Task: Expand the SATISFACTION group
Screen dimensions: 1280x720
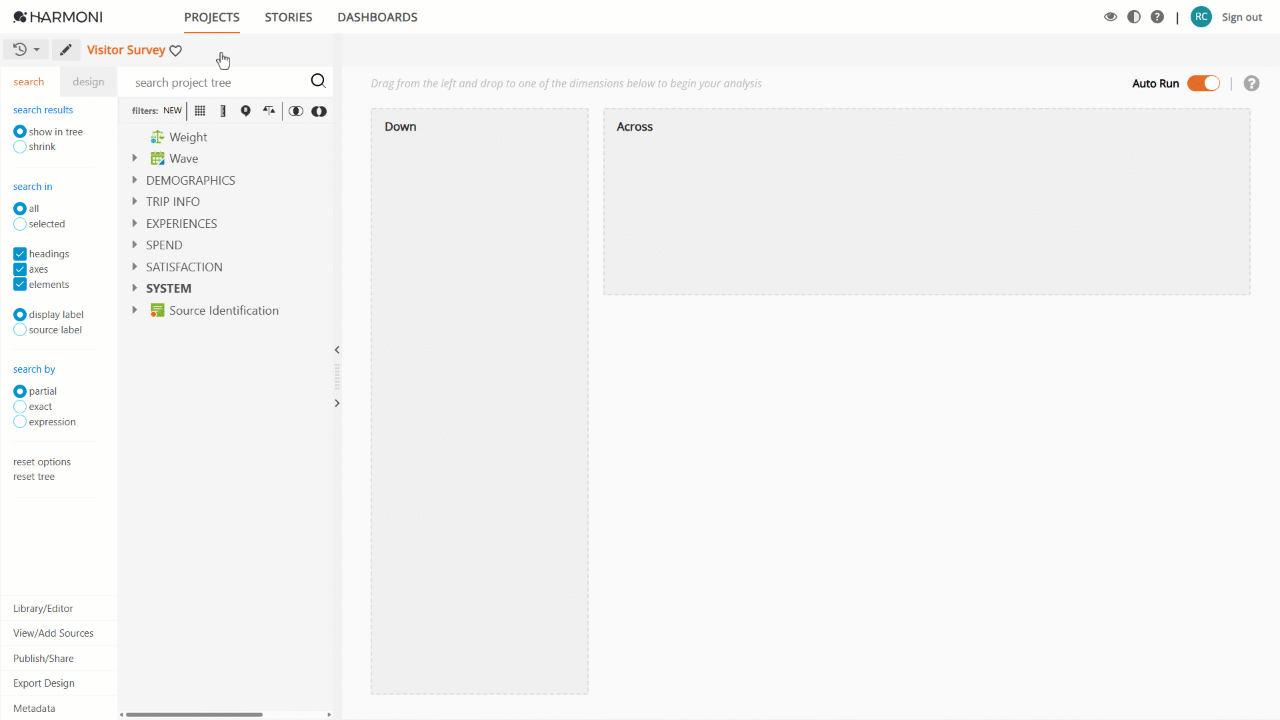Action: pyautogui.click(x=135, y=267)
